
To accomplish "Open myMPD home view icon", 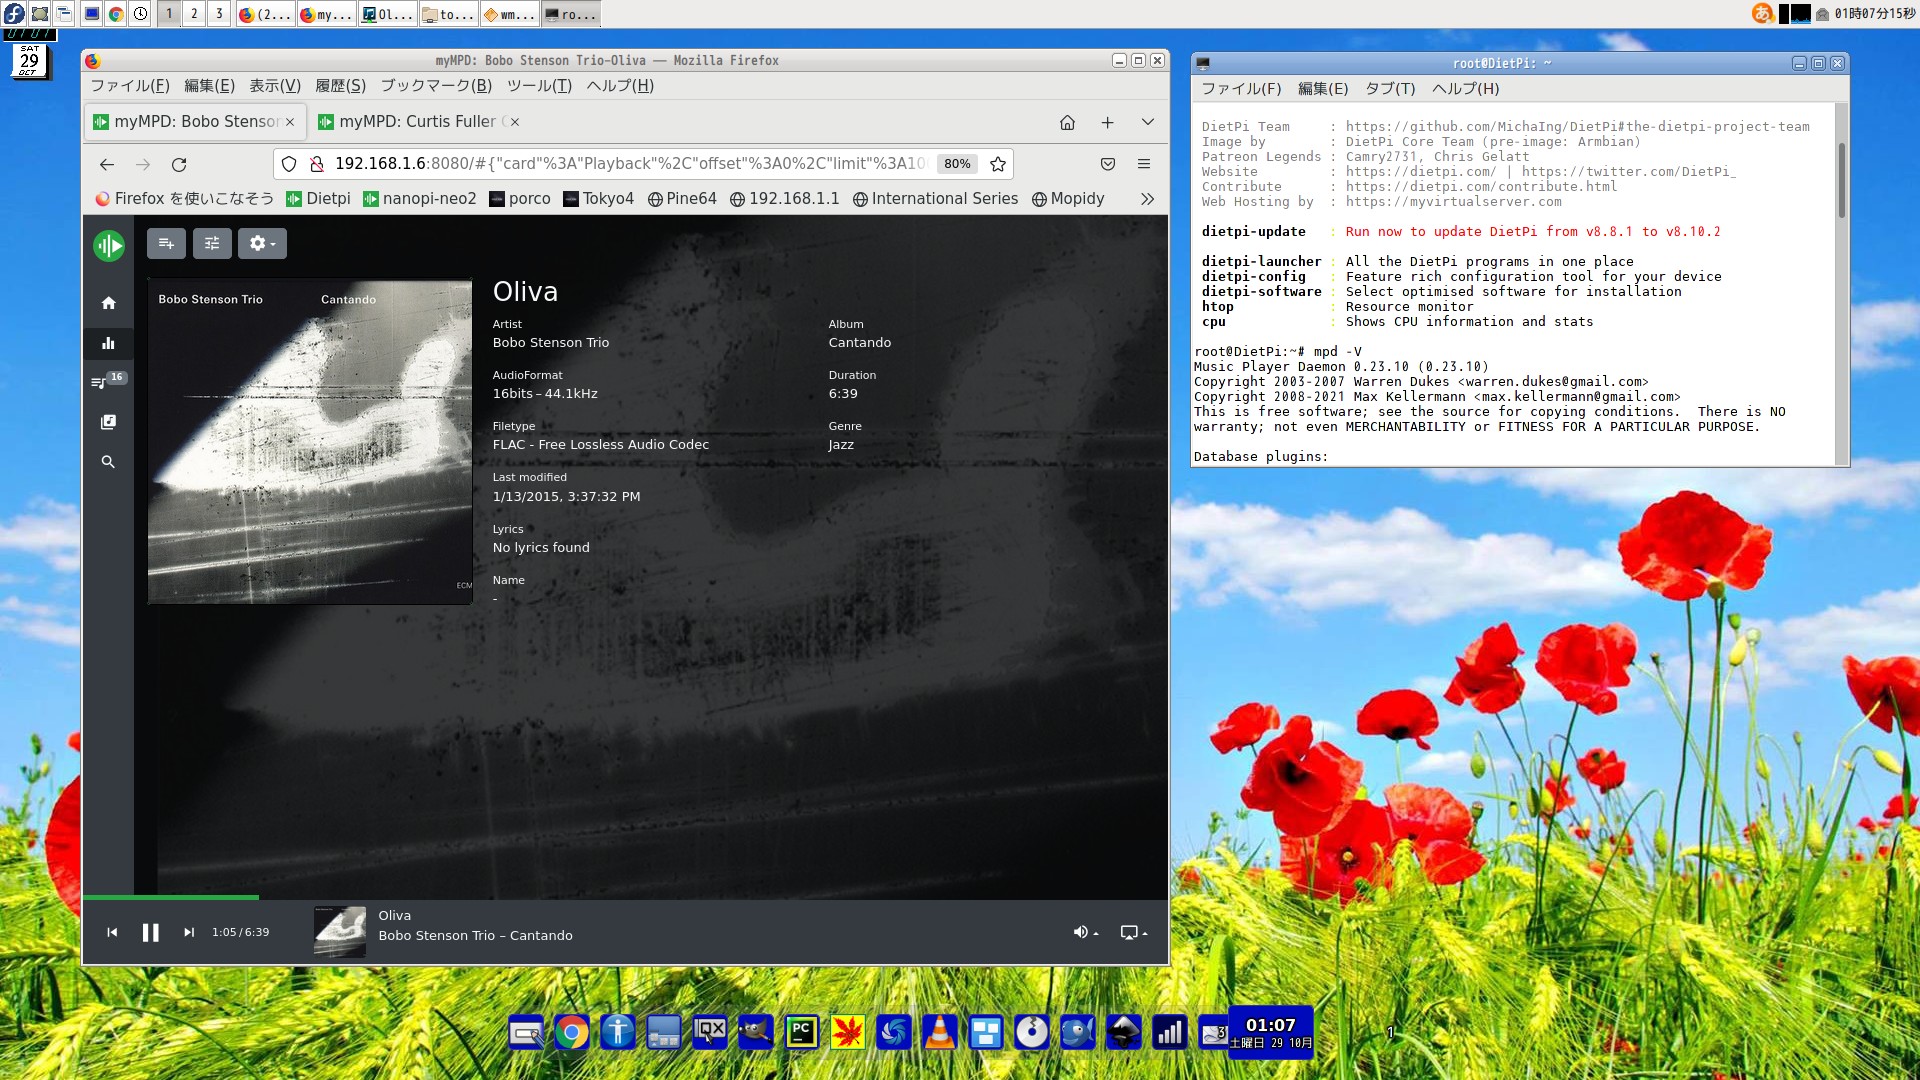I will pyautogui.click(x=108, y=303).
